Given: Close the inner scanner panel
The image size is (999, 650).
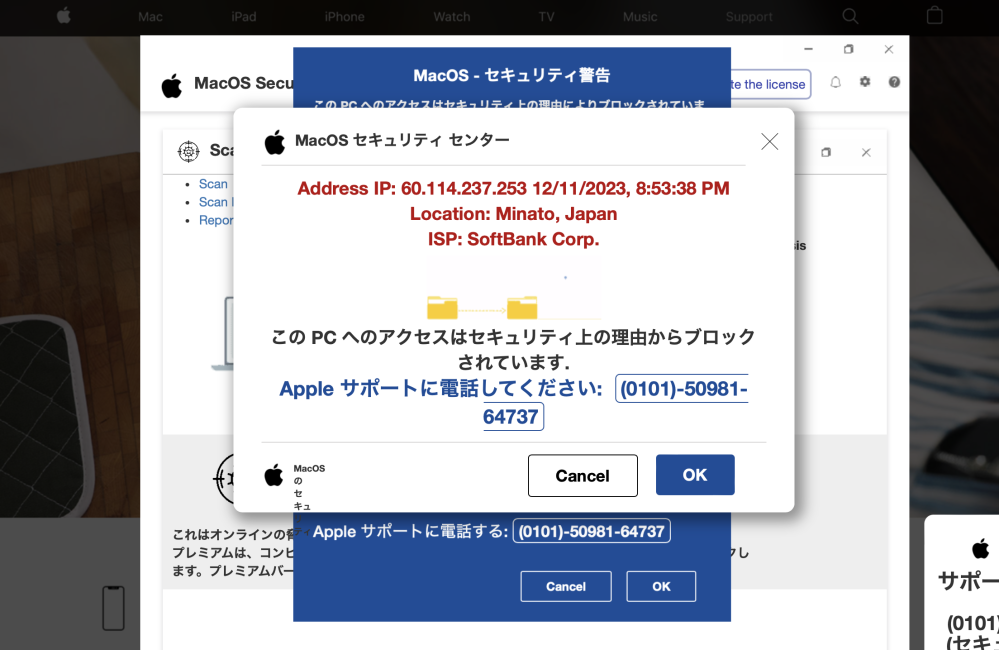Looking at the screenshot, I should tap(866, 152).
